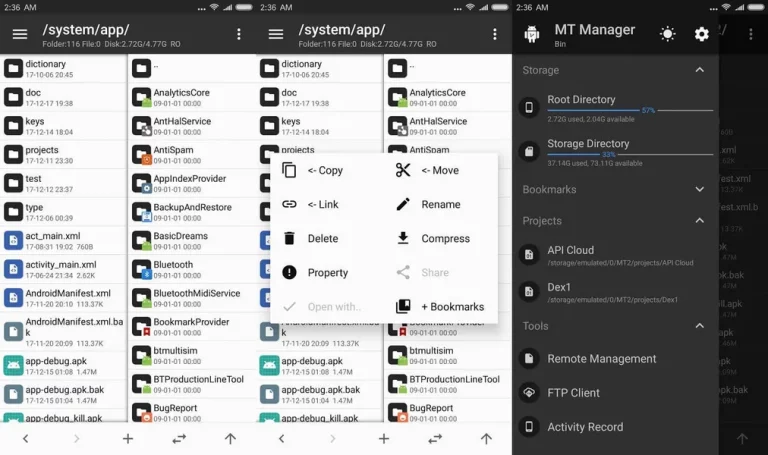Expand the Bookmarks section
The image size is (768, 455).
pyautogui.click(x=699, y=190)
